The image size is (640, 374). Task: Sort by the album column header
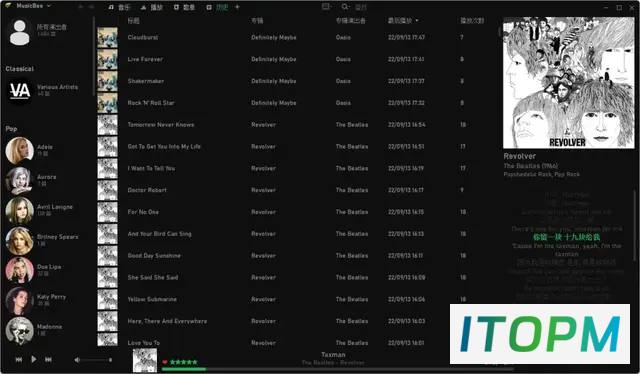[257, 21]
